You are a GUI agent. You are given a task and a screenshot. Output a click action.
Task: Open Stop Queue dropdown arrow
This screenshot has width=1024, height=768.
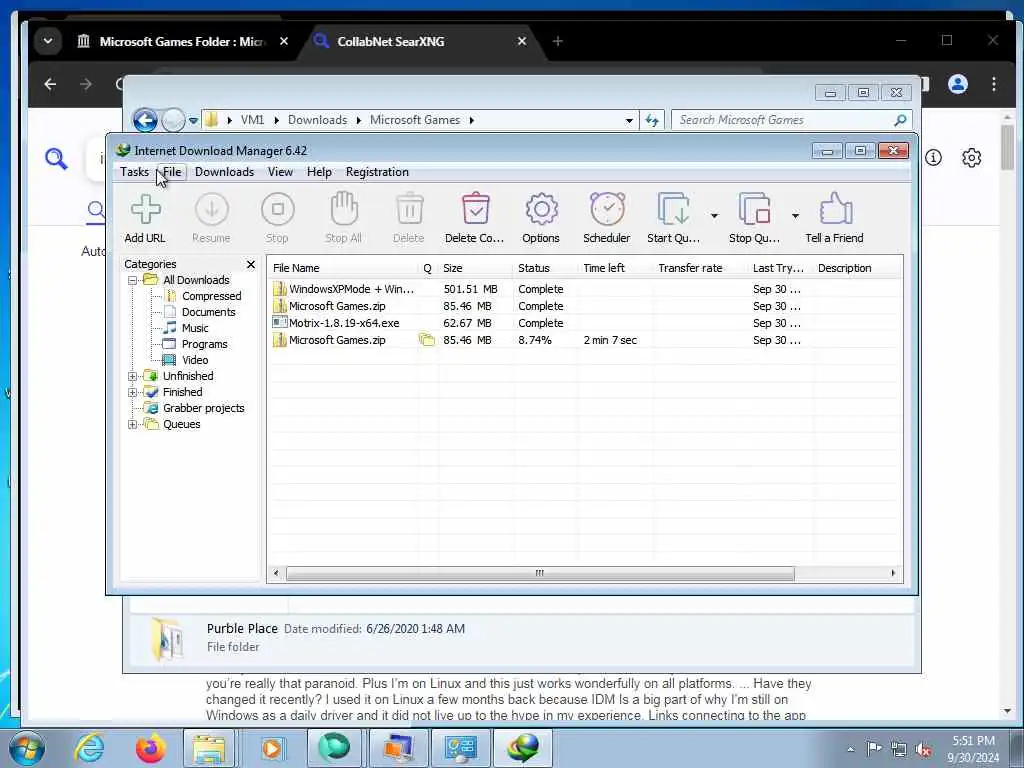(x=795, y=216)
